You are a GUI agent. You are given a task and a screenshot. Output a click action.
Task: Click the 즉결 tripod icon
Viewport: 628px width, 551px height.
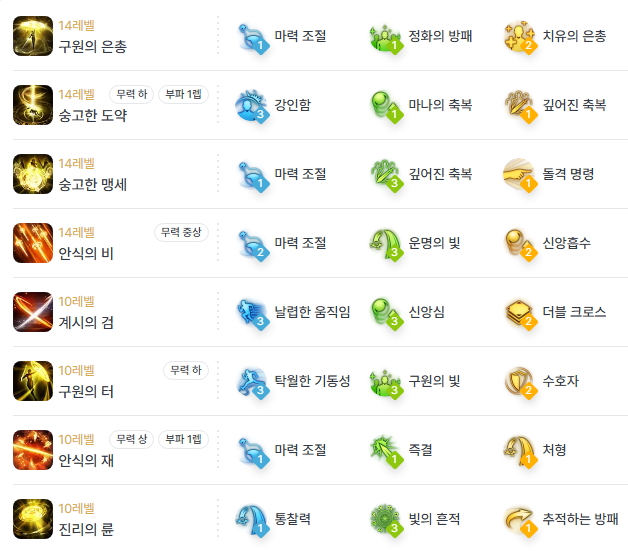coord(385,452)
